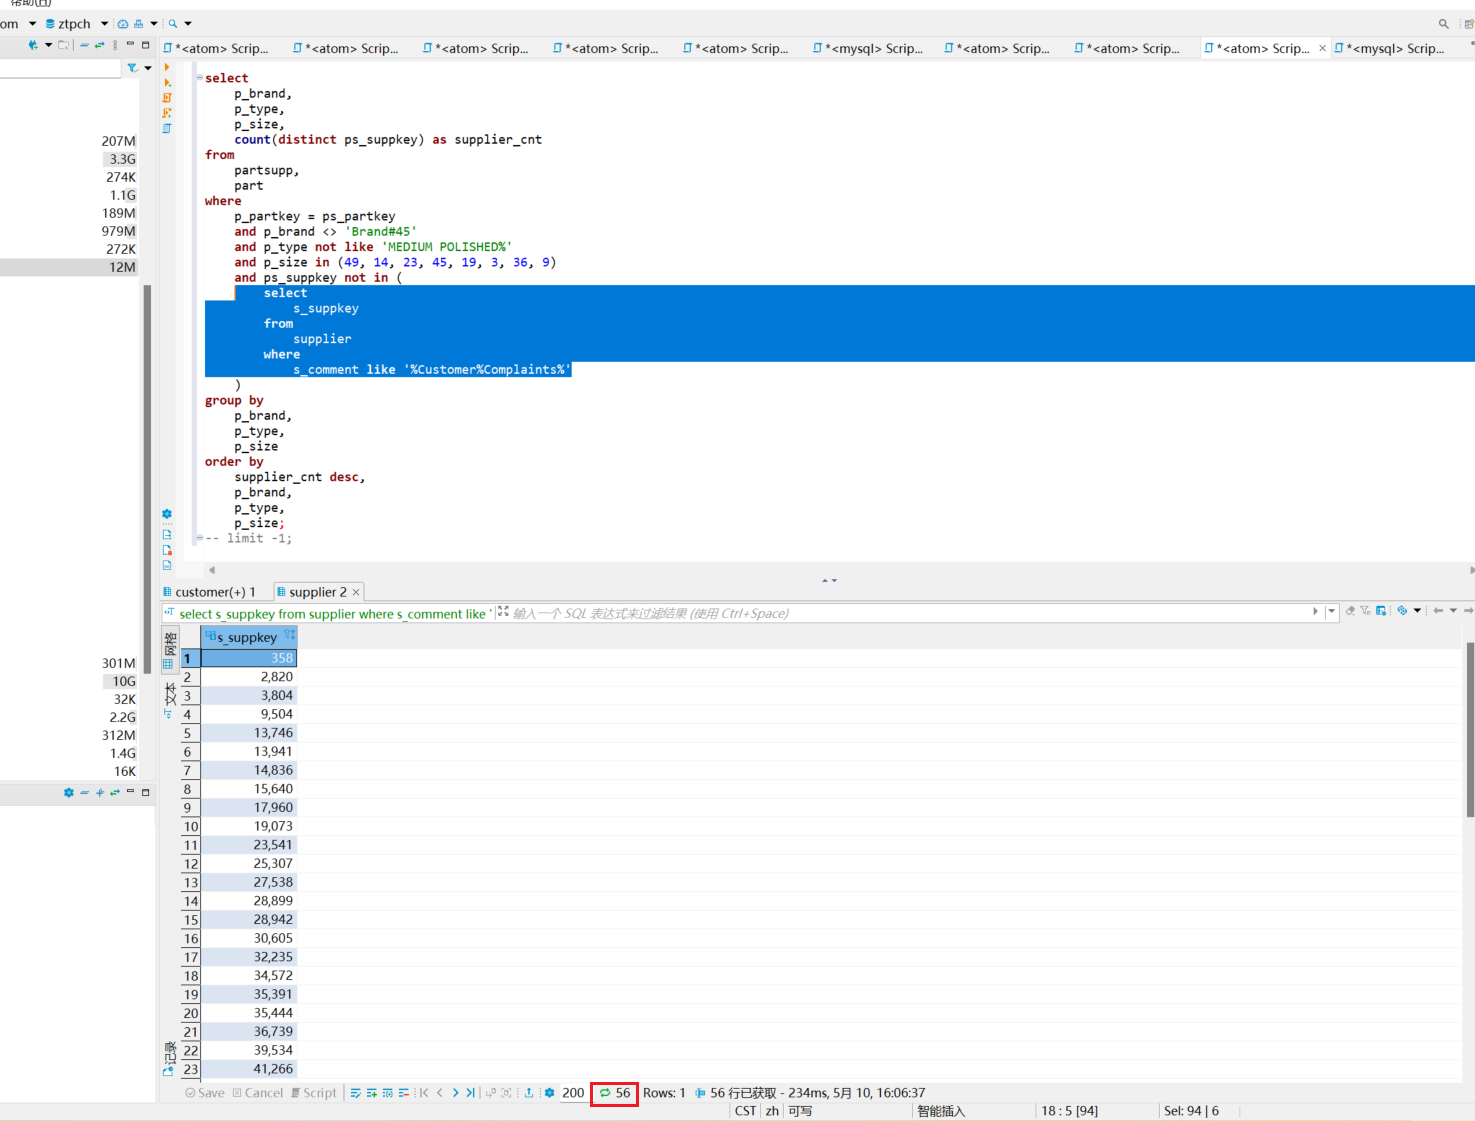Screen dimensions: 1475x1121
Task: Select the cell with value 358
Action: pyautogui.click(x=248, y=658)
